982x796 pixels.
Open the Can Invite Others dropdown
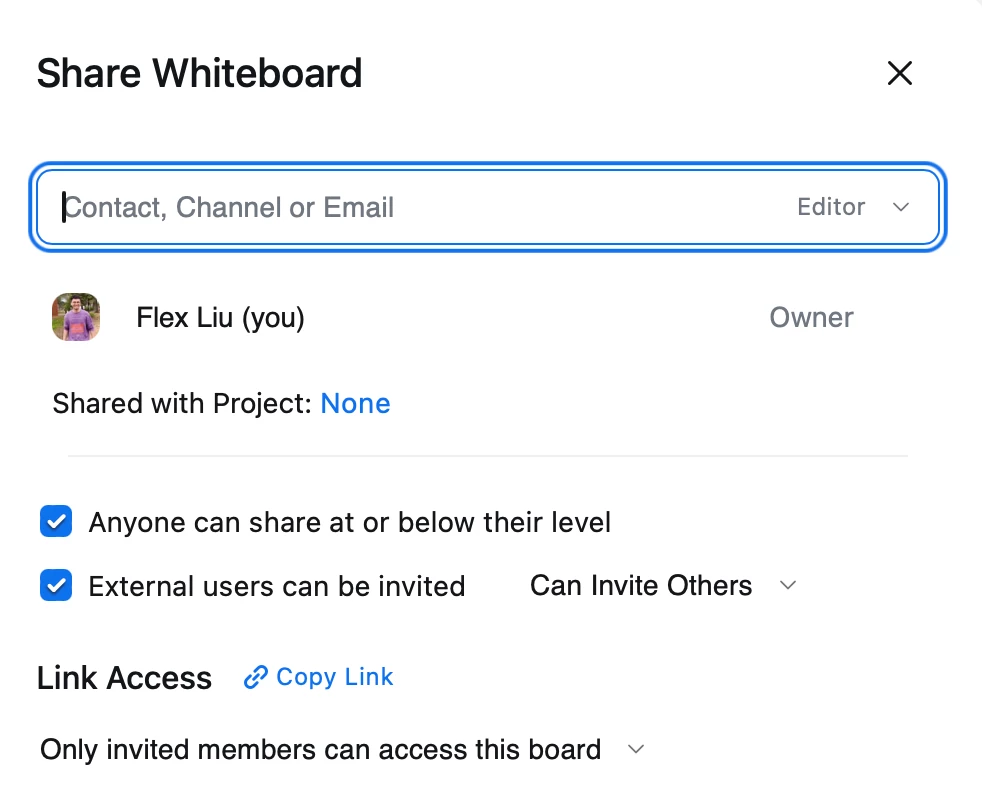coord(641,585)
